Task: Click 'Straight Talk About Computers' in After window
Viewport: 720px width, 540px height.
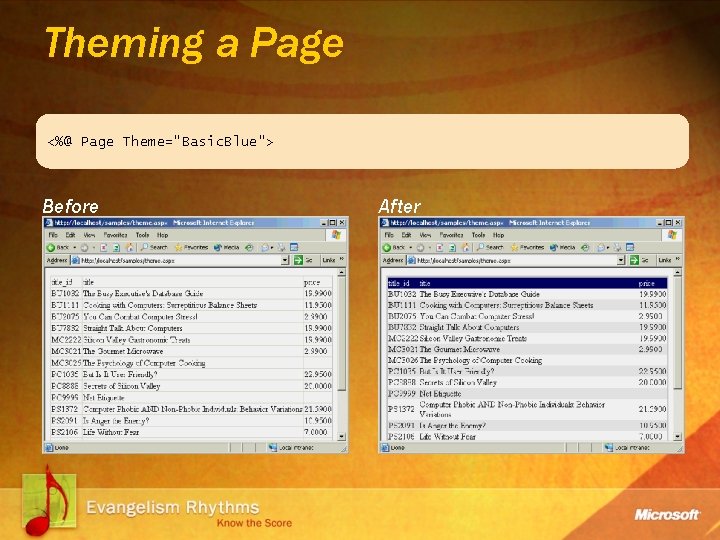Action: pos(469,327)
